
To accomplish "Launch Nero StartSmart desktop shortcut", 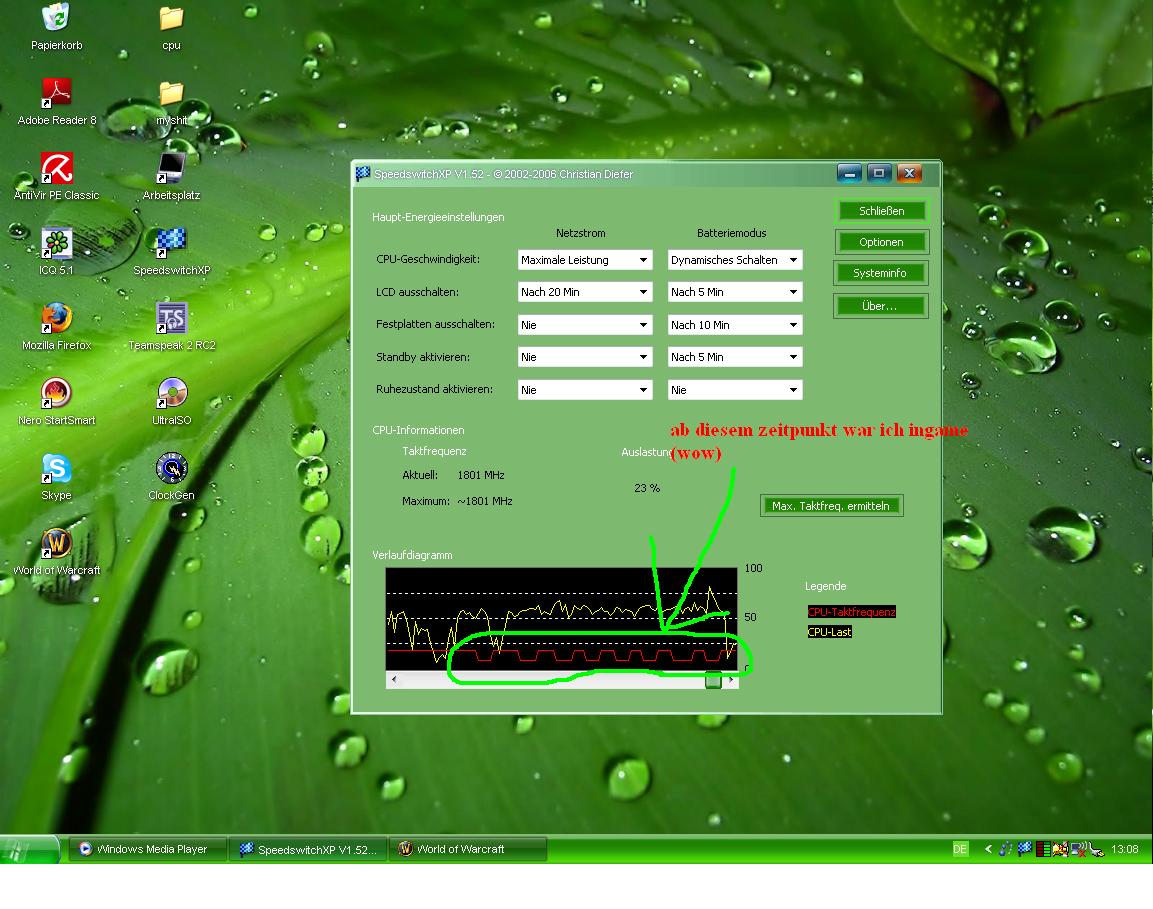I will click(x=57, y=402).
